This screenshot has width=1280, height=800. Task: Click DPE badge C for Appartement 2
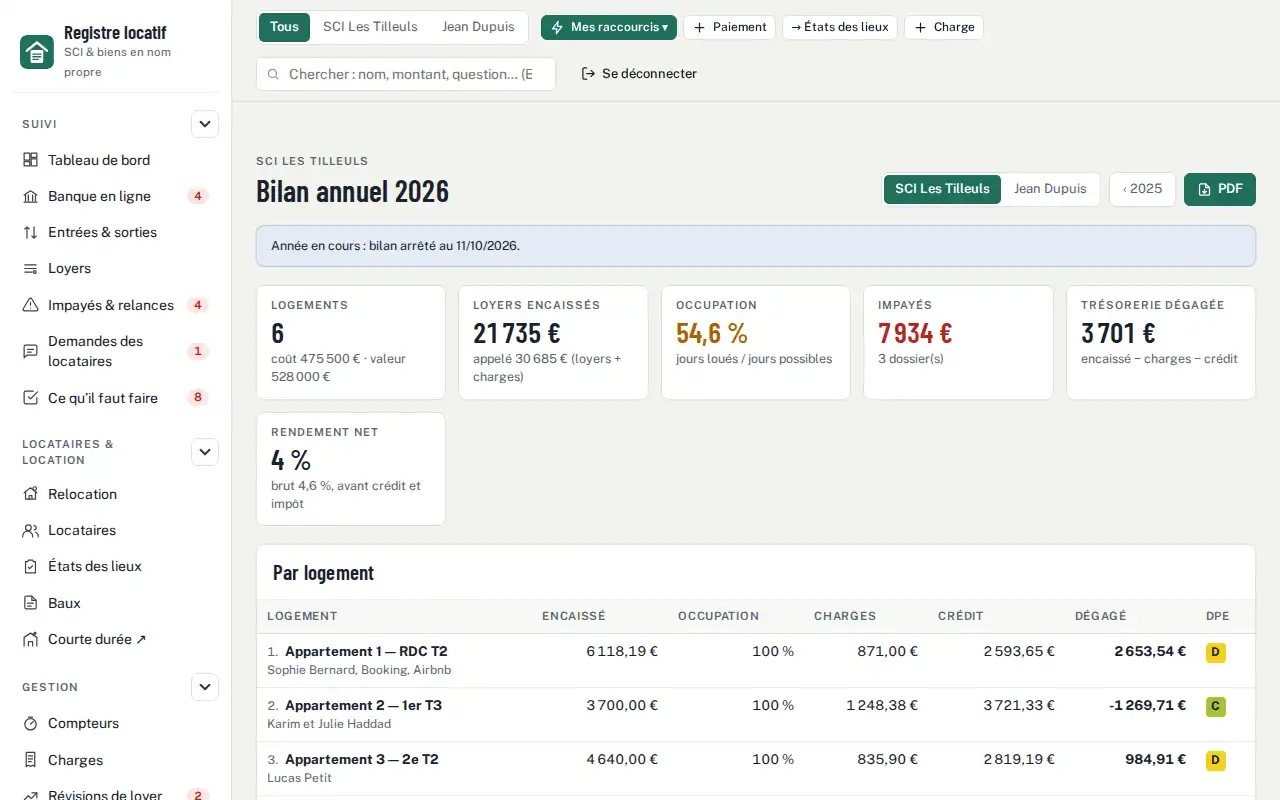coord(1216,707)
